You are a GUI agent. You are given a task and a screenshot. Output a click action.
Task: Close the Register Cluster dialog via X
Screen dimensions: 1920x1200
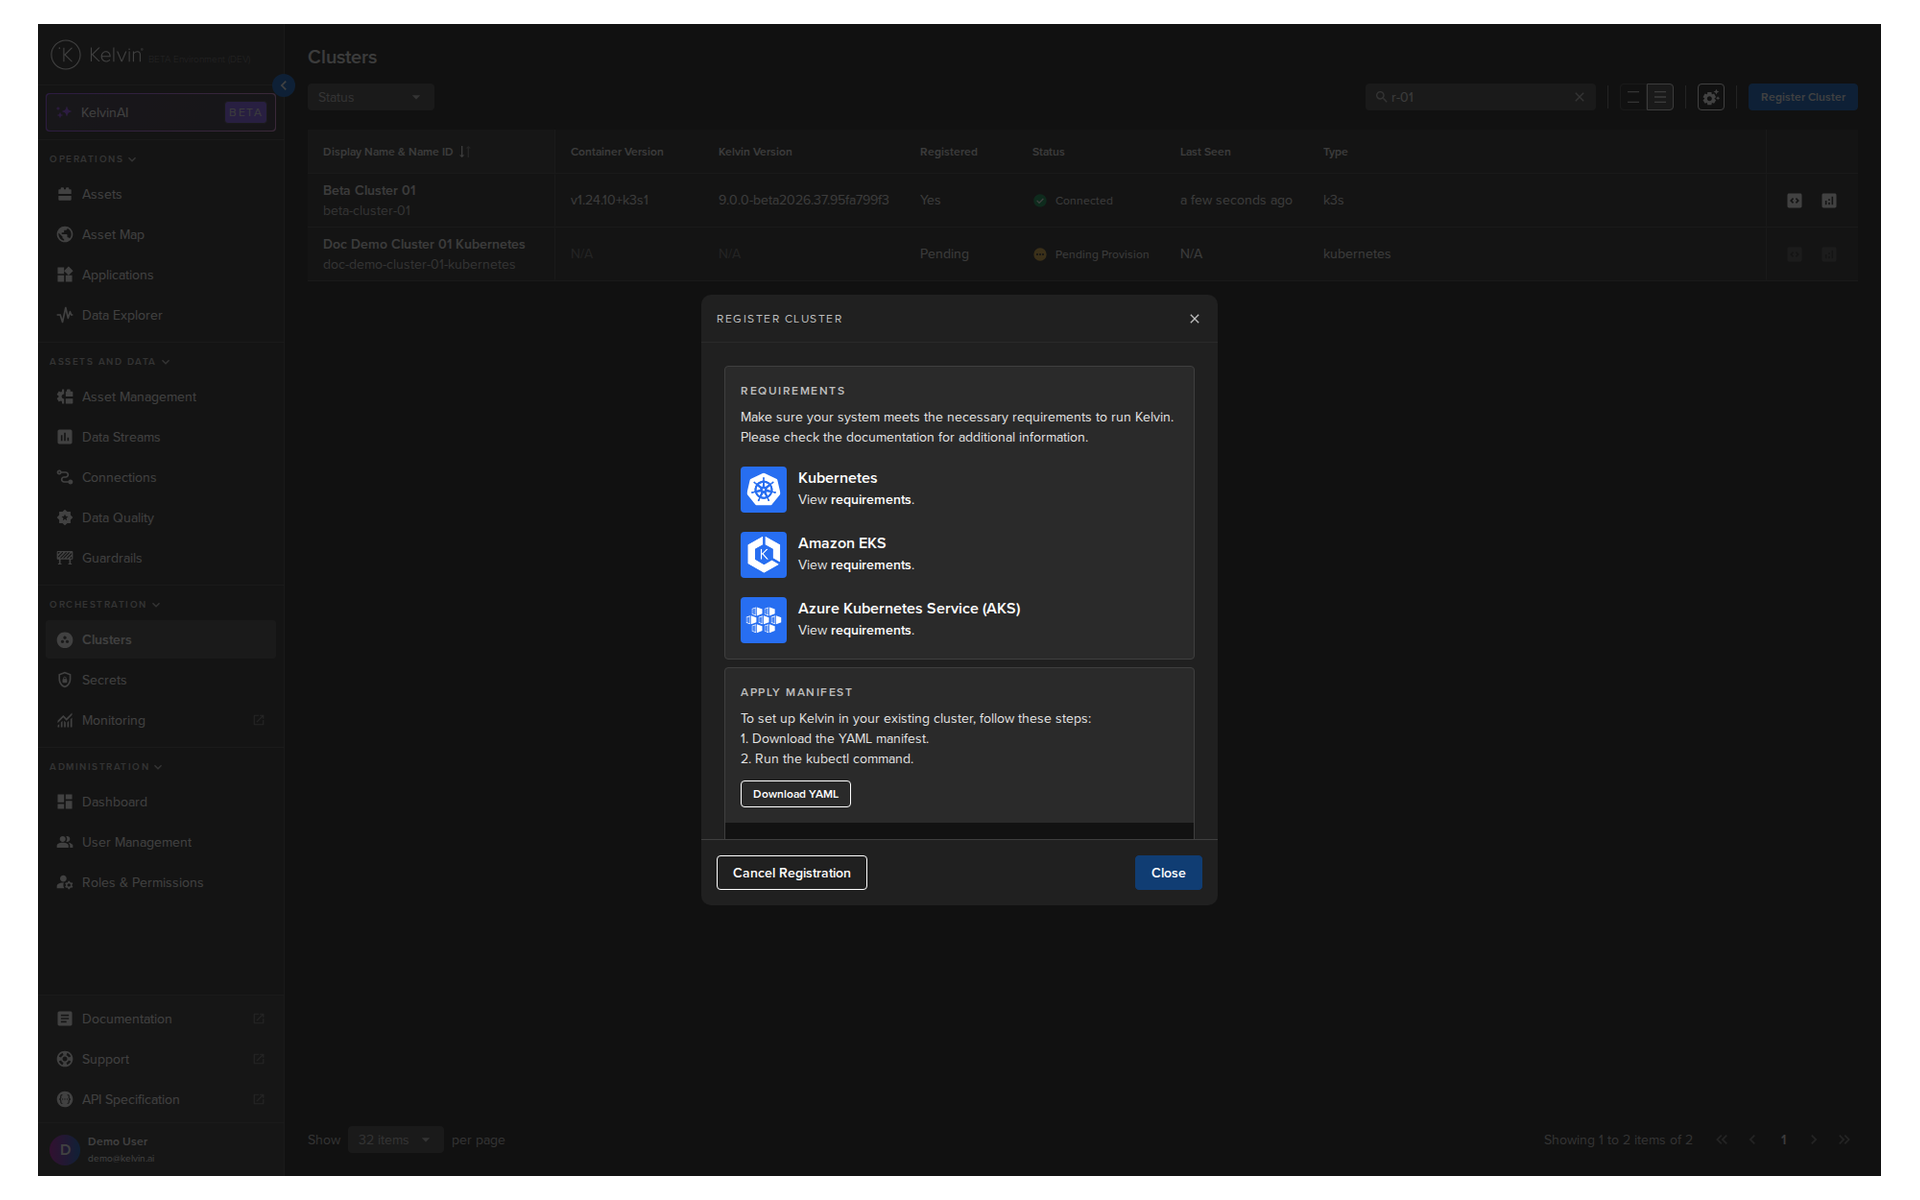coord(1194,319)
